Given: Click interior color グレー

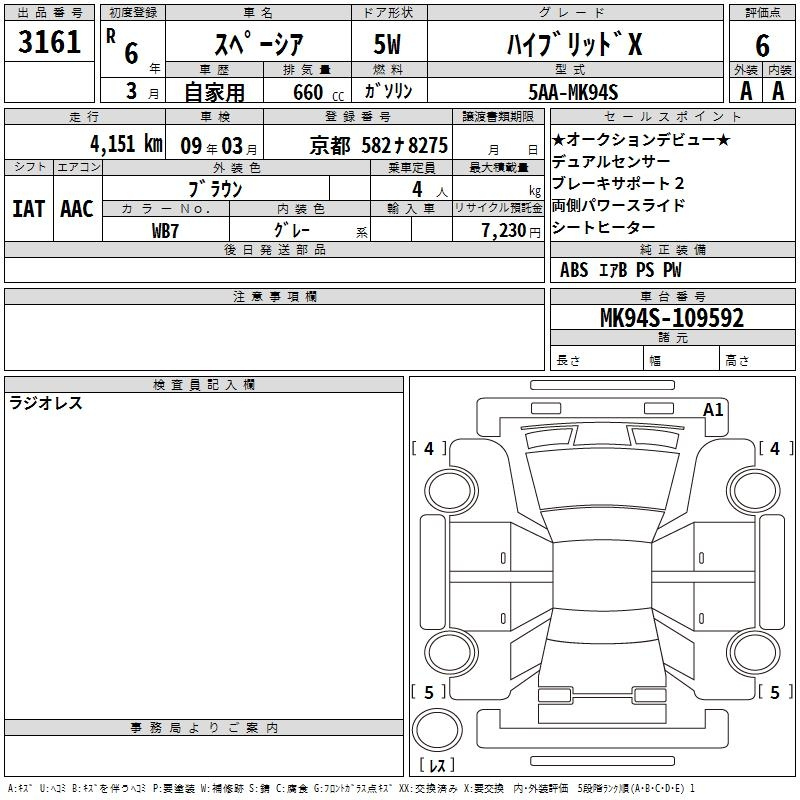Looking at the screenshot, I should [292, 230].
